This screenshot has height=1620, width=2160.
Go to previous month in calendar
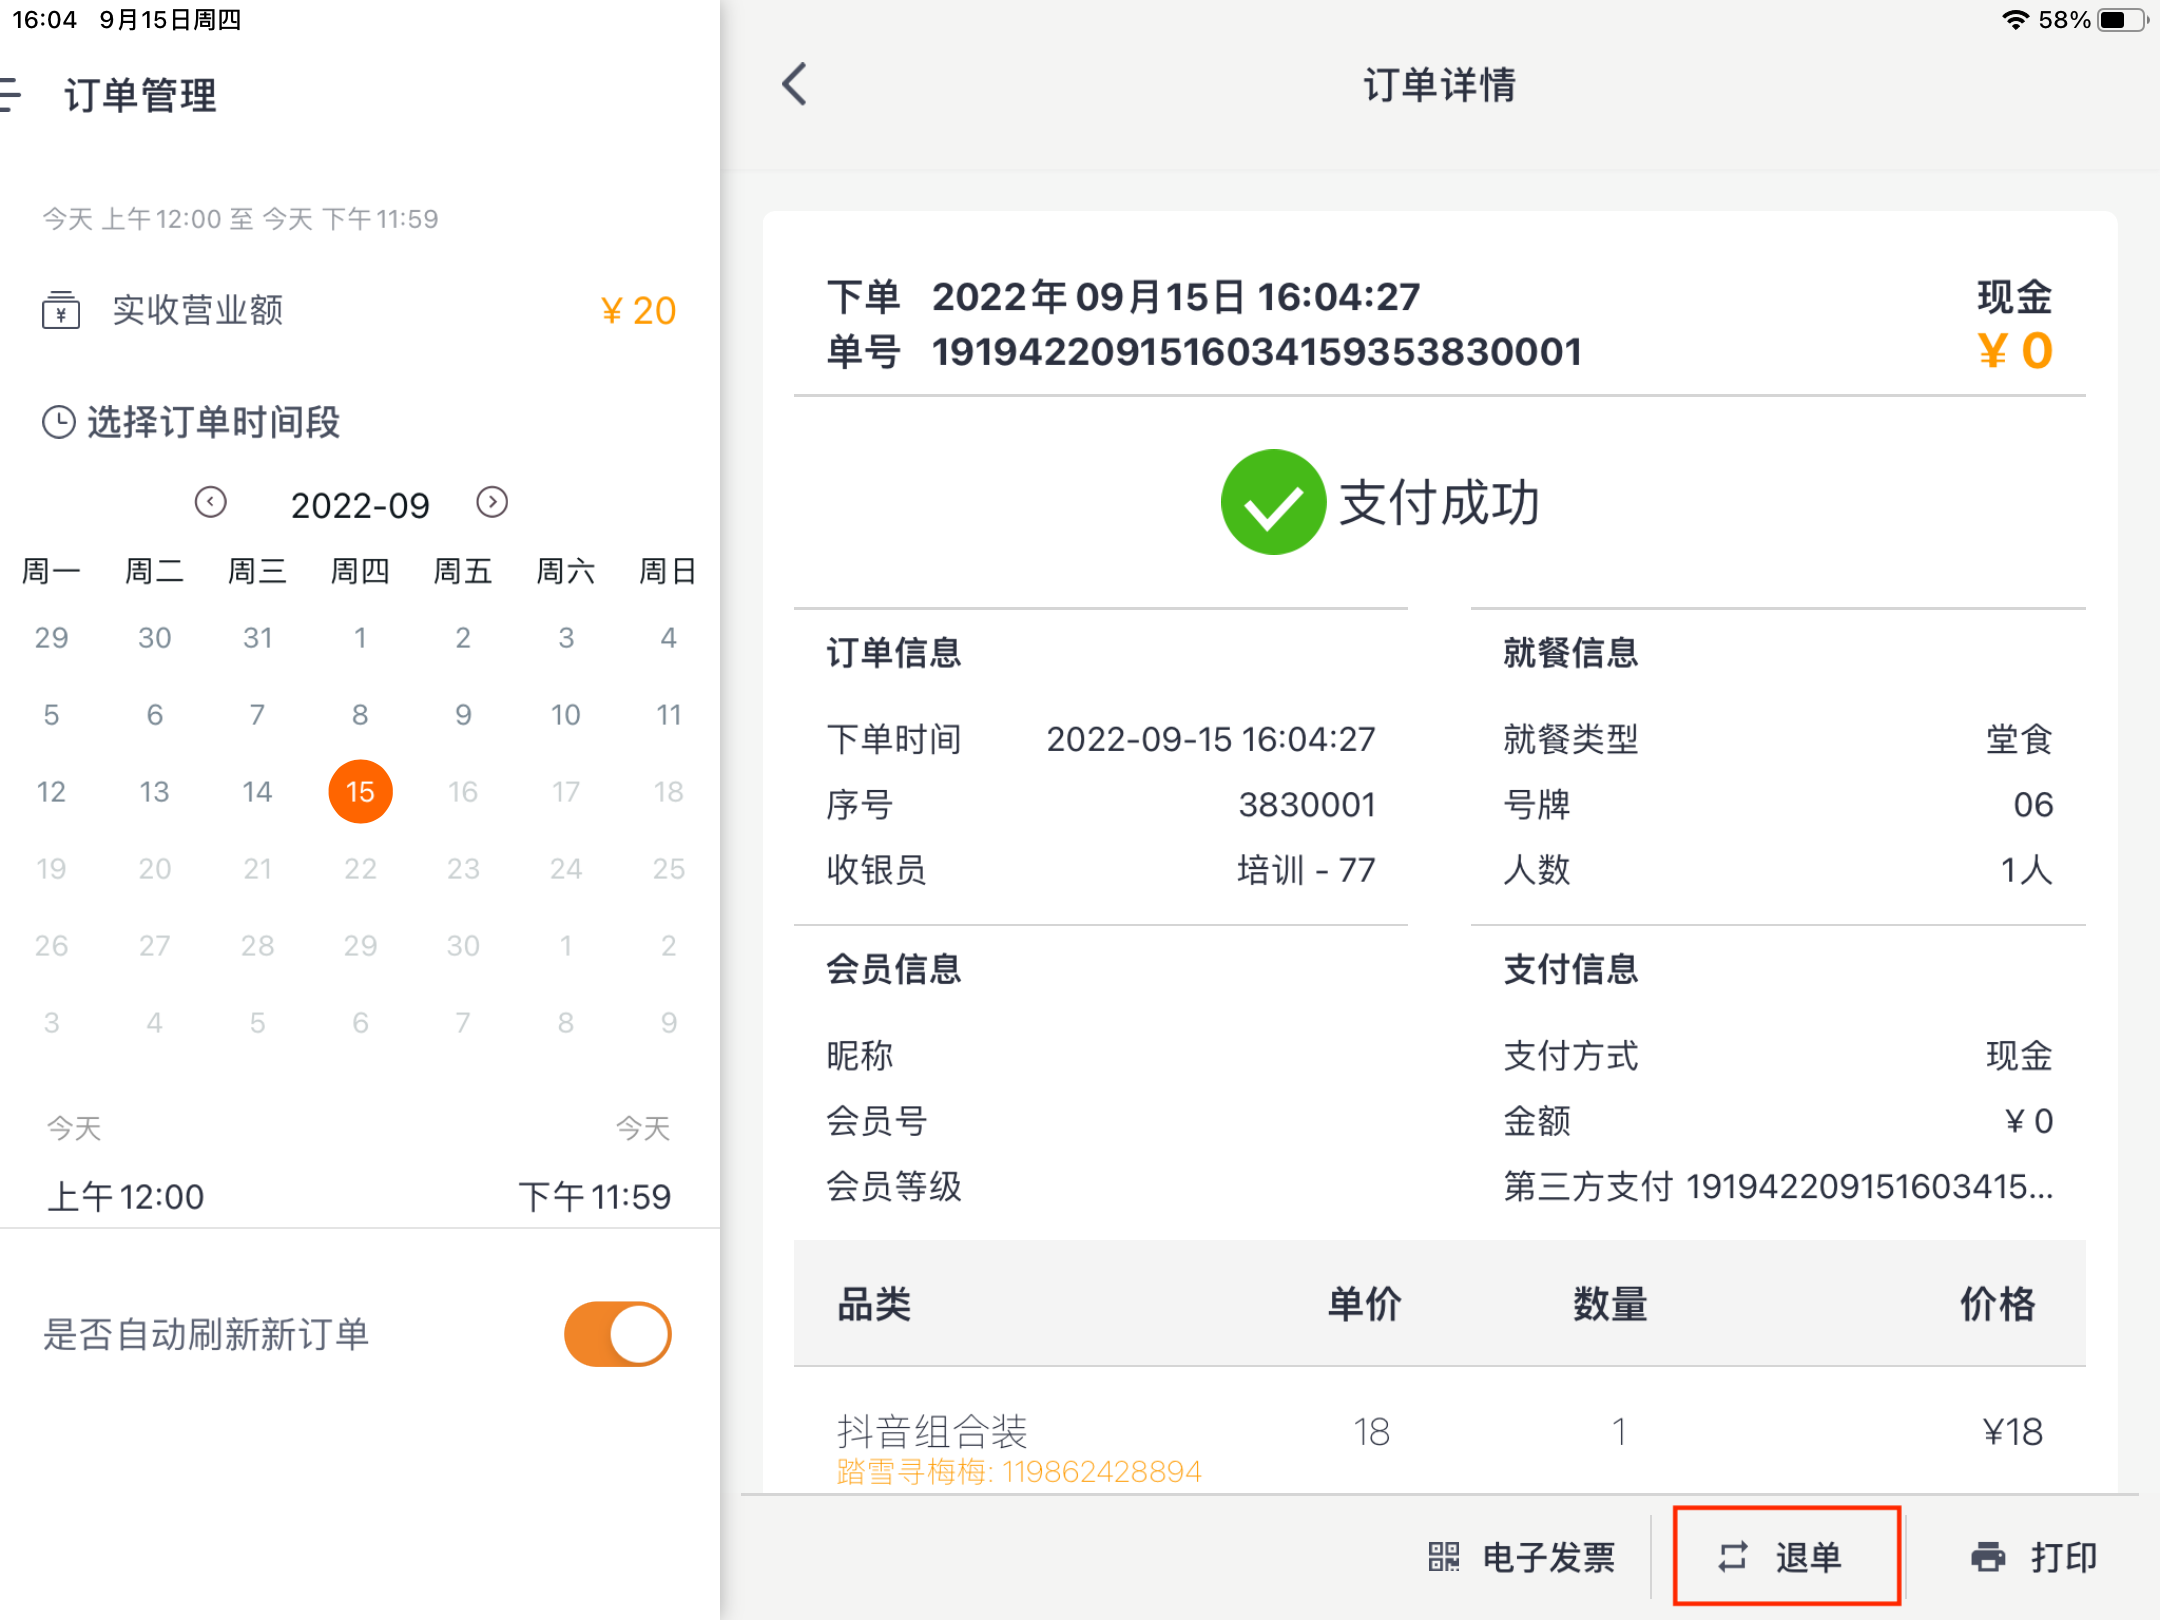pos(210,502)
